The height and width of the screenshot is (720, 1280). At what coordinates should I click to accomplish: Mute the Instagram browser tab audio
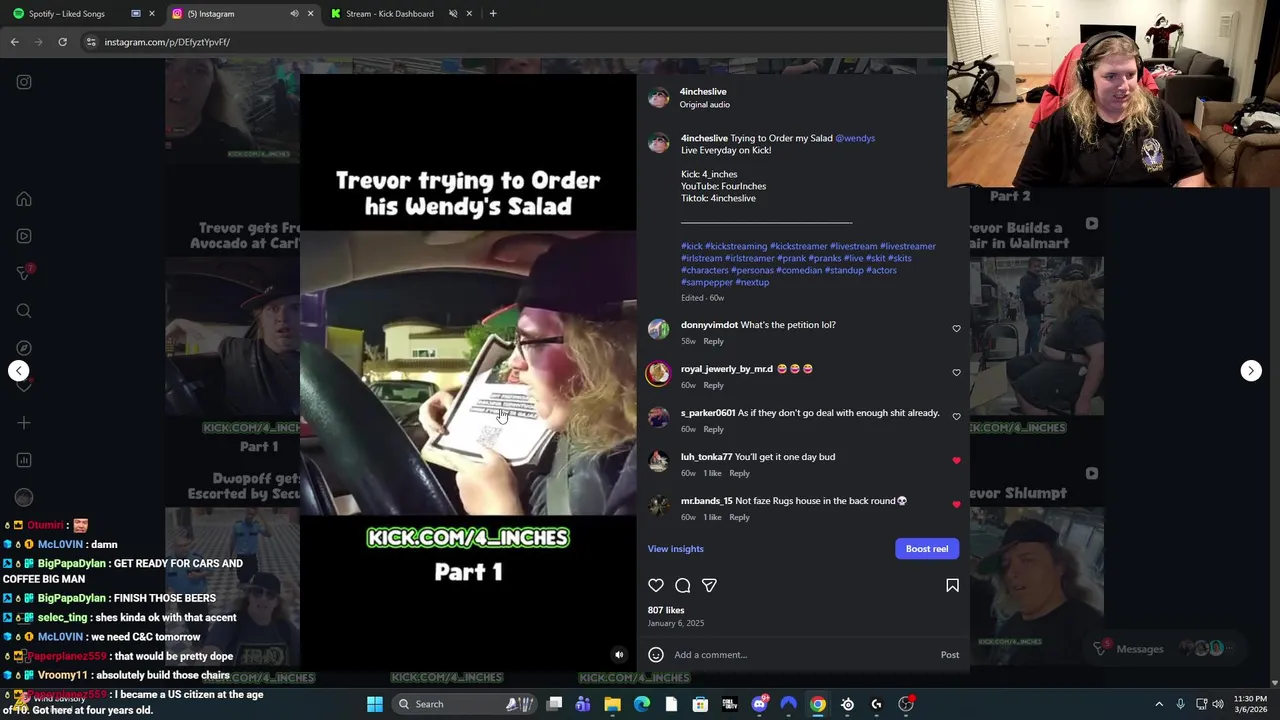click(x=294, y=14)
